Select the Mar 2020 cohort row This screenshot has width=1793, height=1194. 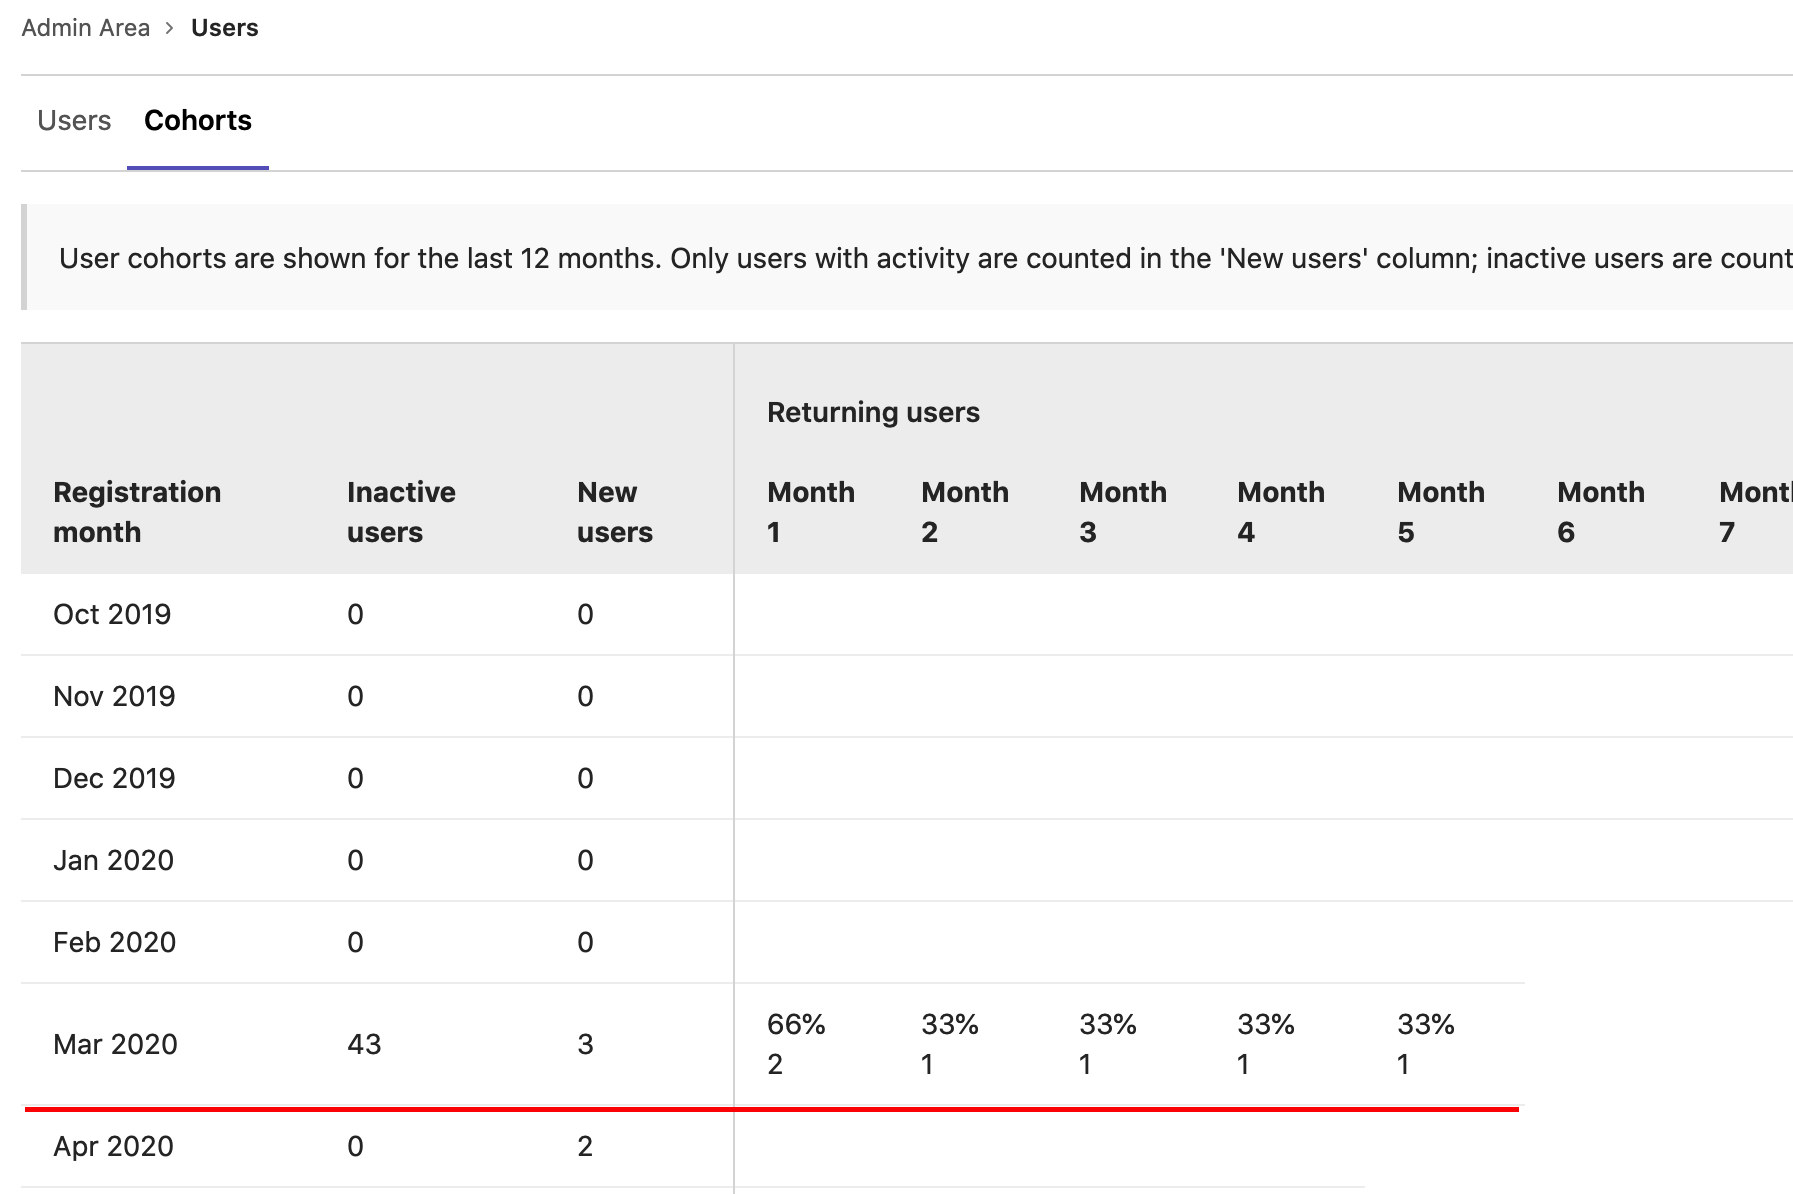pyautogui.click(x=113, y=1043)
